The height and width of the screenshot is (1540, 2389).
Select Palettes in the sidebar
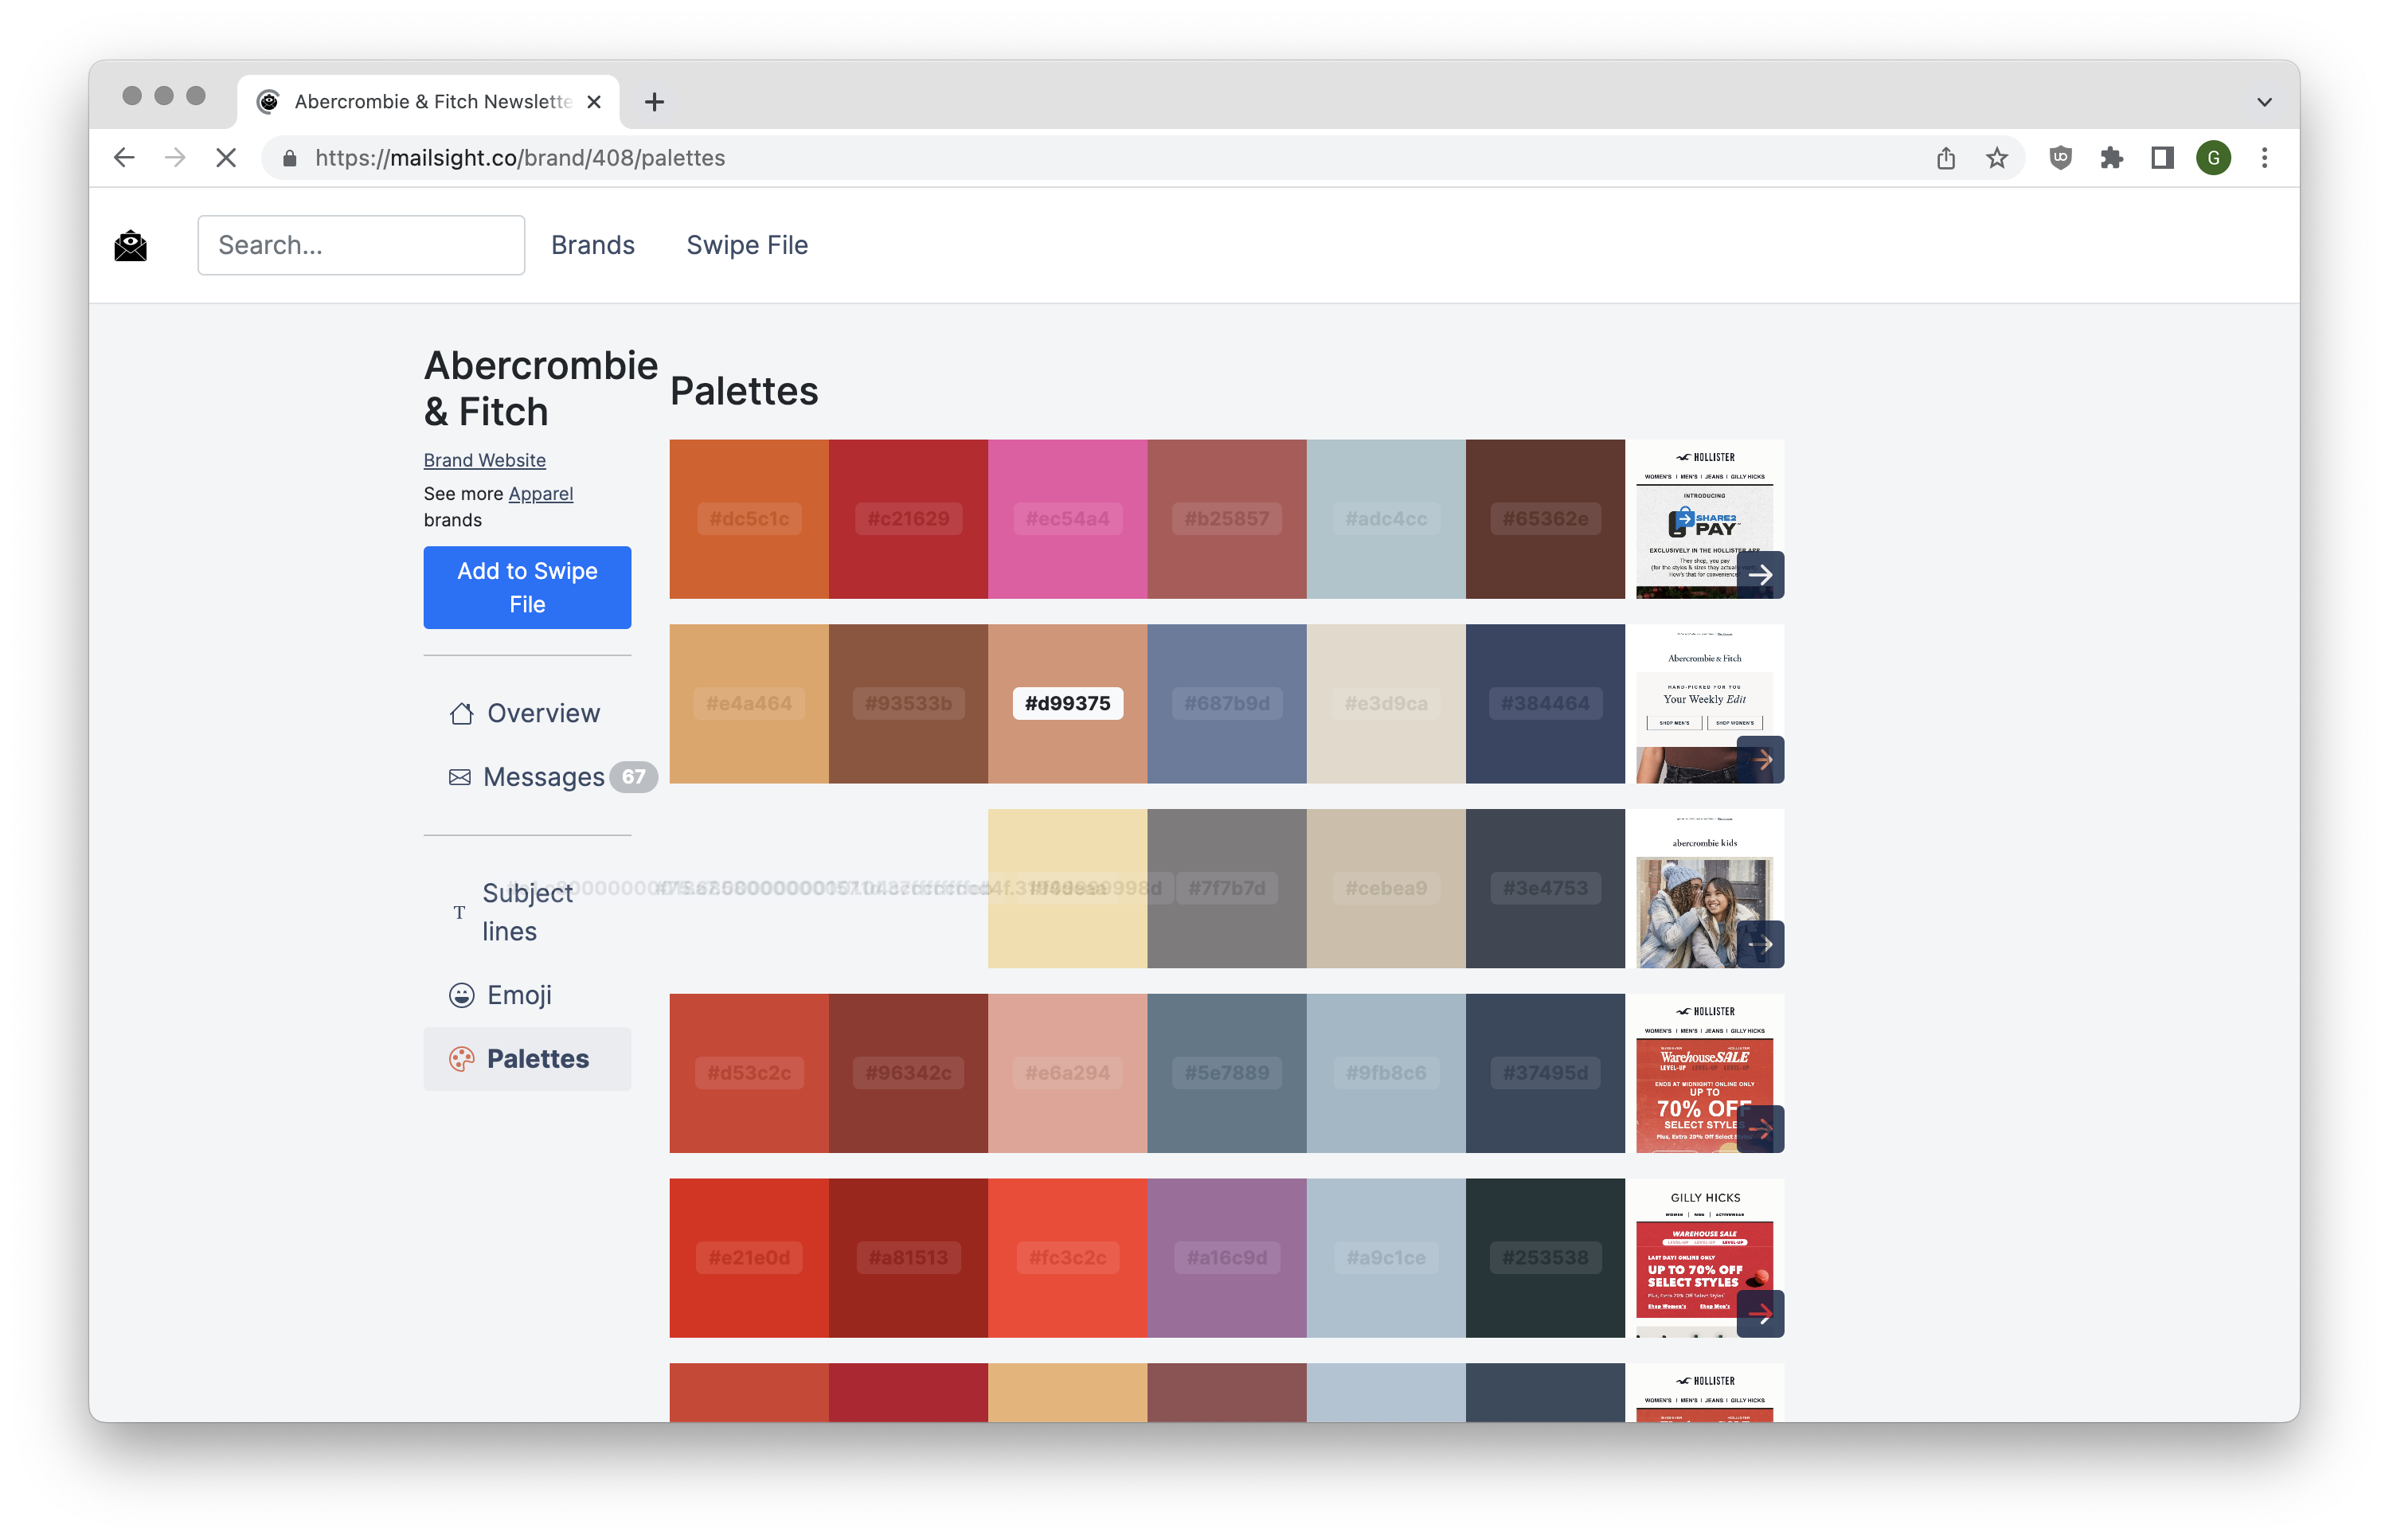527,1059
